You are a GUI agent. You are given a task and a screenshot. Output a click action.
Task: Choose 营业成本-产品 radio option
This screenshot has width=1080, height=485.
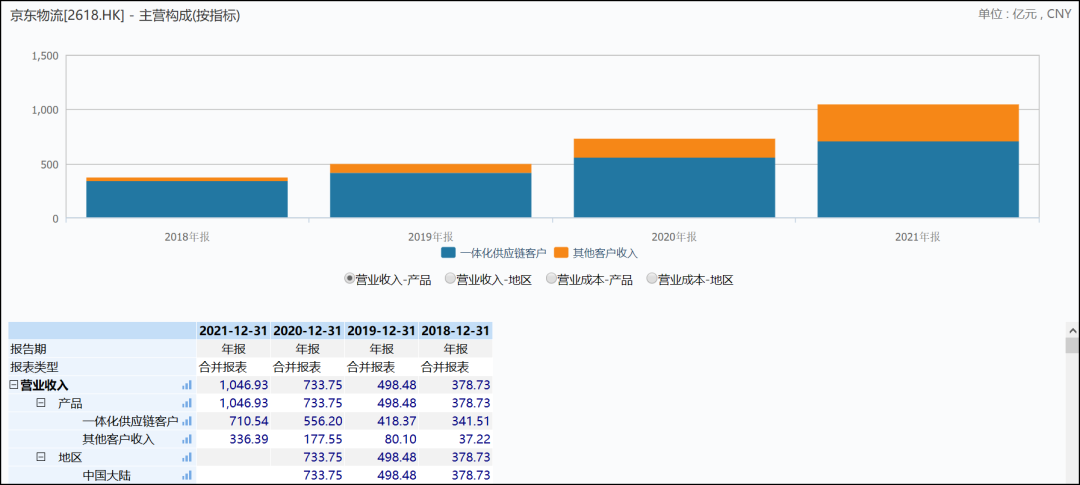[551, 280]
